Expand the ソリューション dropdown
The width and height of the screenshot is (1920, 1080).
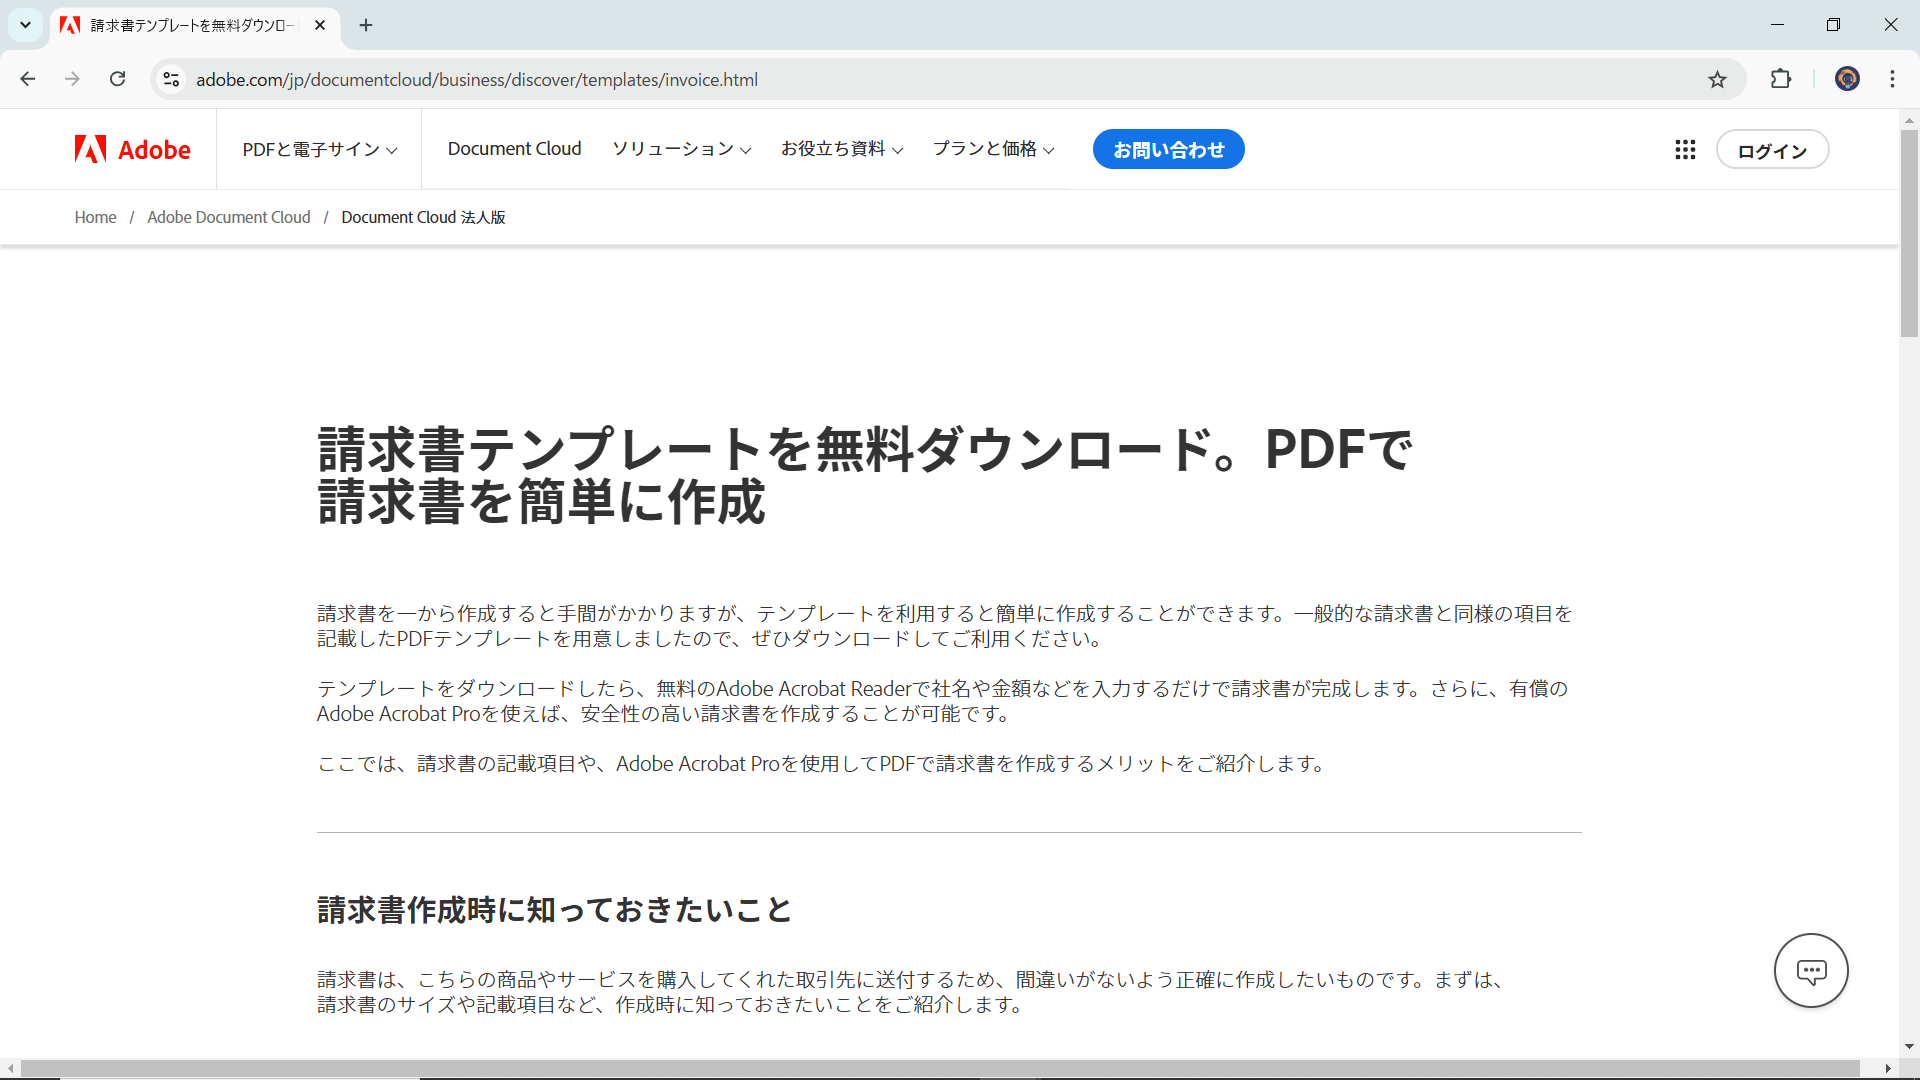coord(681,149)
